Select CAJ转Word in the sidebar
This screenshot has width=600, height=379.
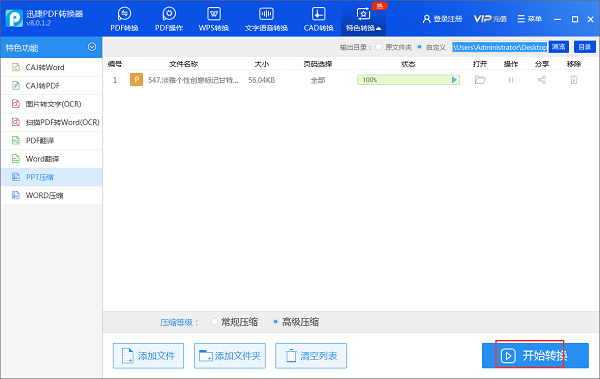[51, 67]
